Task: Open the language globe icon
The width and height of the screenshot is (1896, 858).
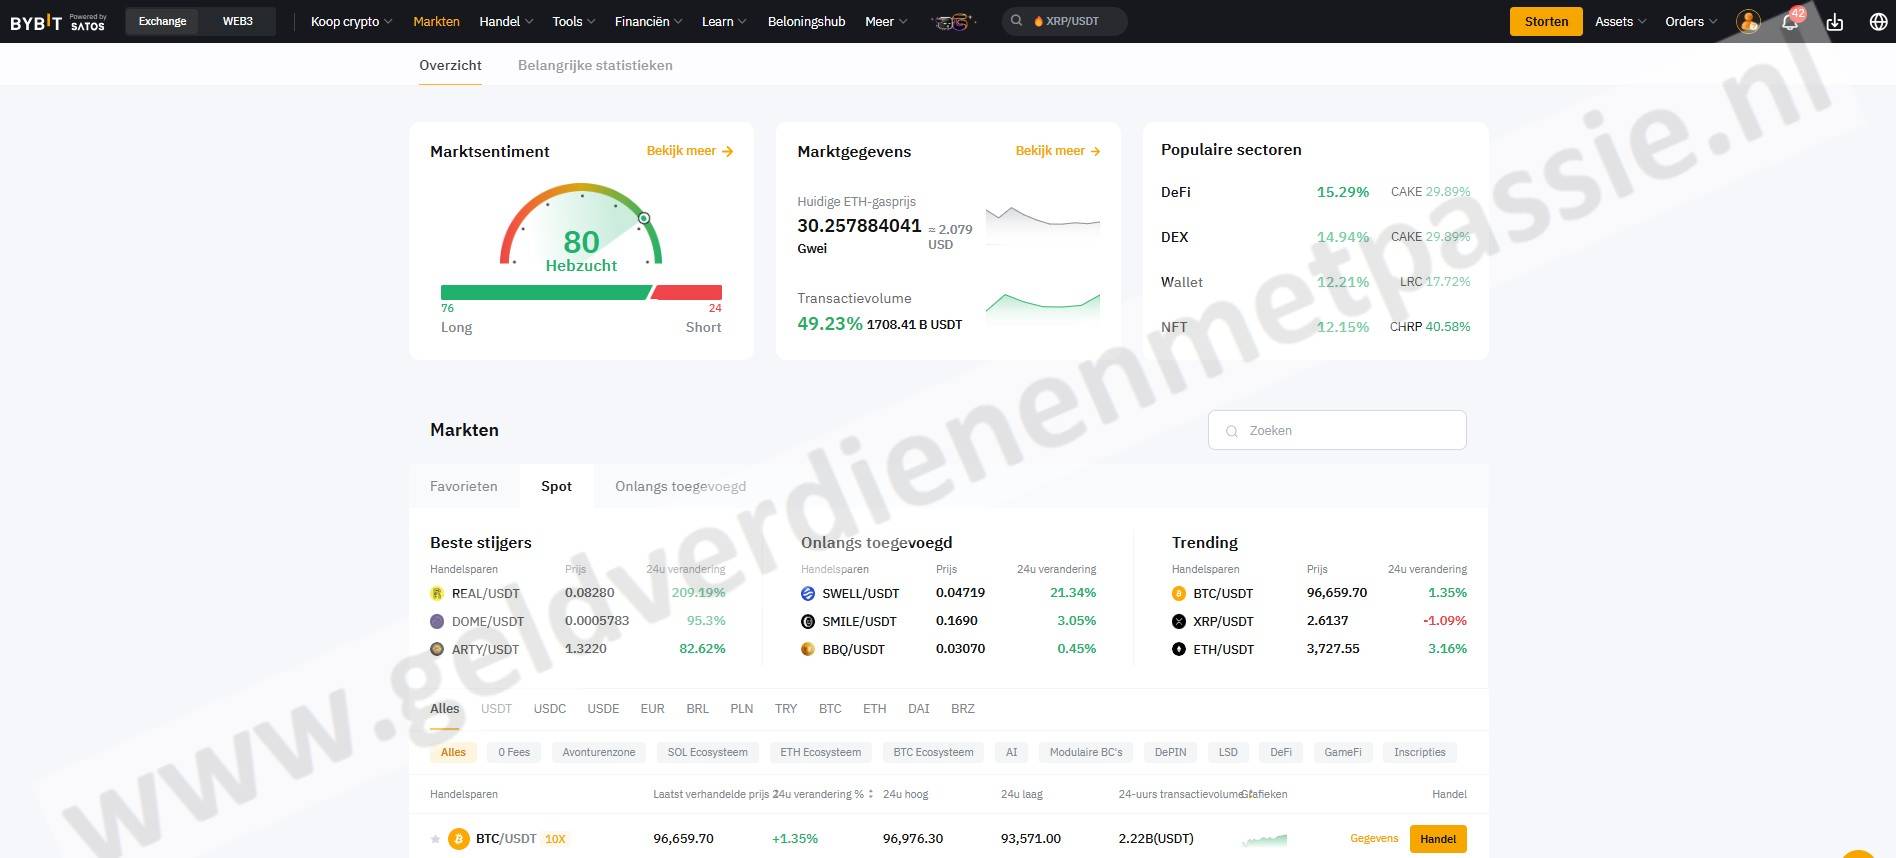Action: (x=1878, y=22)
